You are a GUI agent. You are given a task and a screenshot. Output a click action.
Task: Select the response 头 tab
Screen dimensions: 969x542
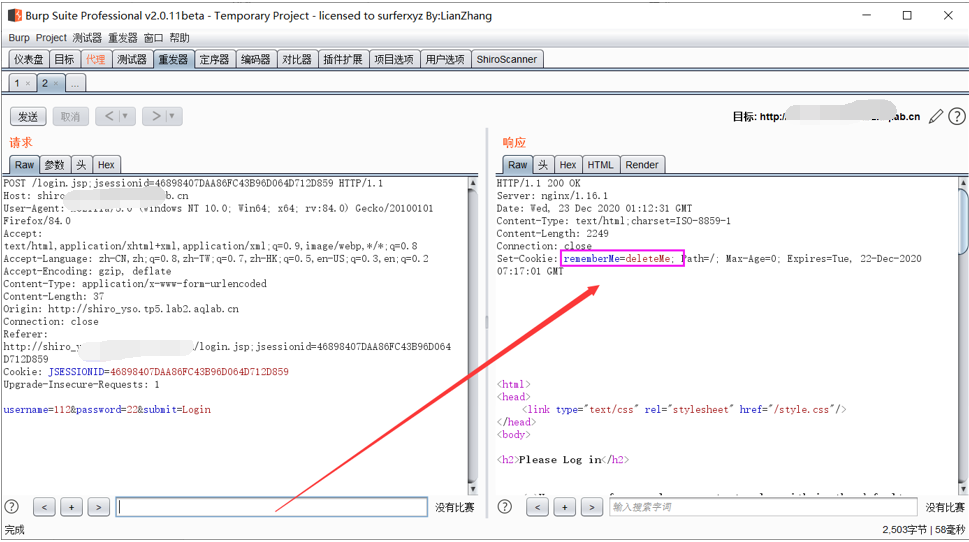pyautogui.click(x=543, y=165)
